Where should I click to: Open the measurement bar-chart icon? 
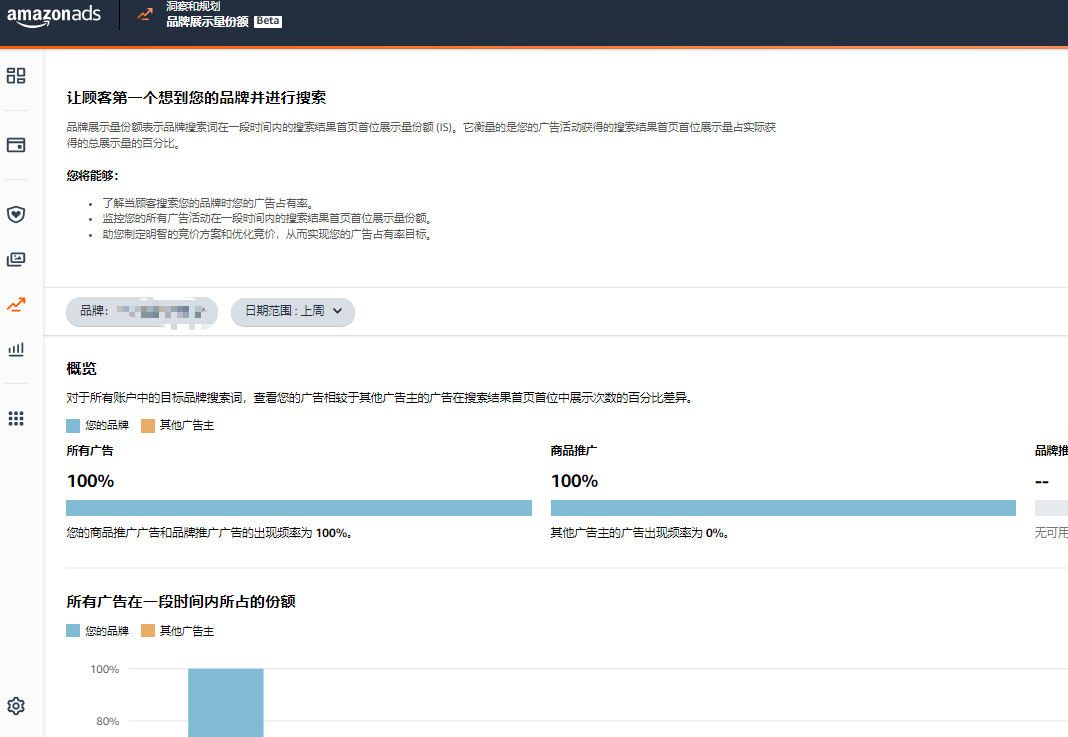coord(15,349)
